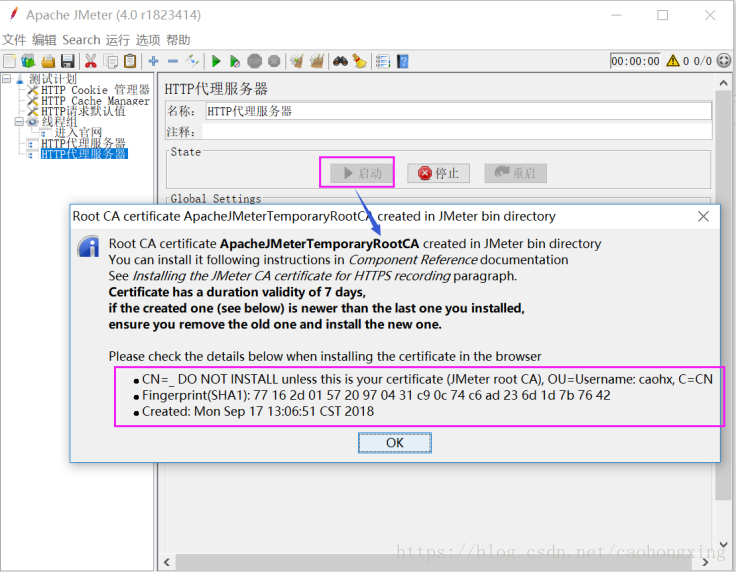Click the horizontal scrollbar left arrow
Screen dimensions: 737x572
167,562
